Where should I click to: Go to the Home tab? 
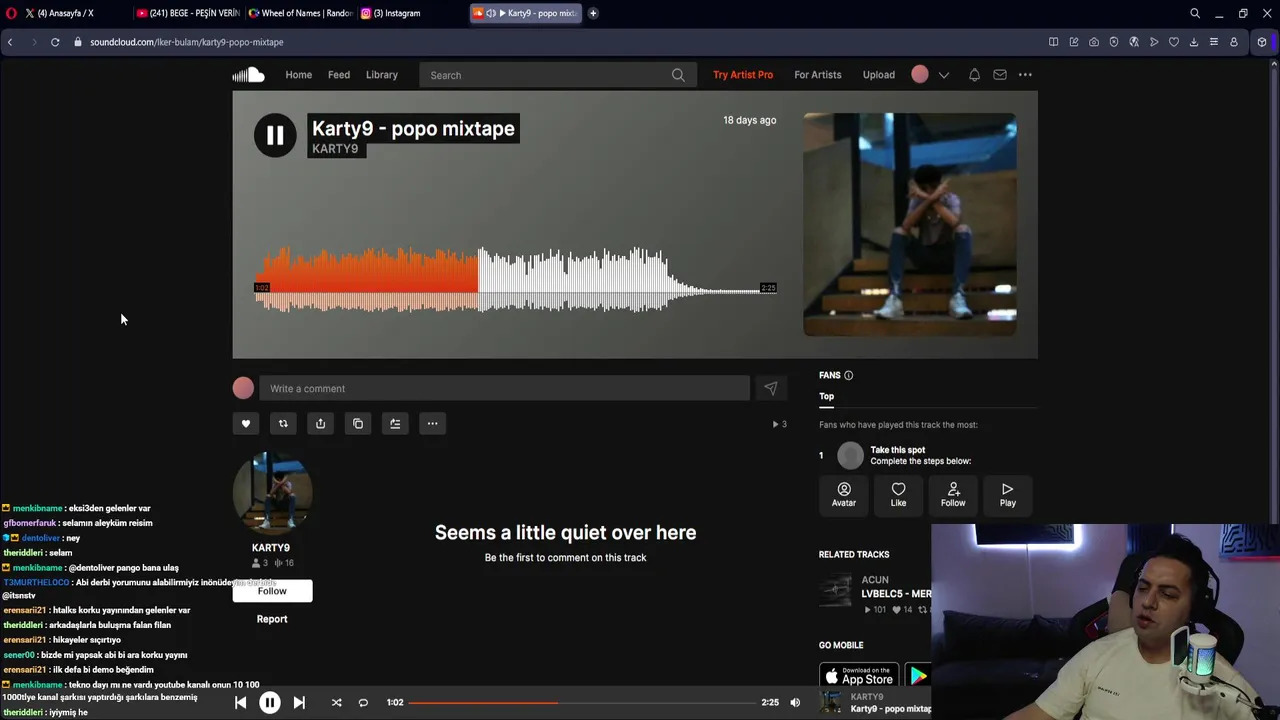(x=299, y=75)
